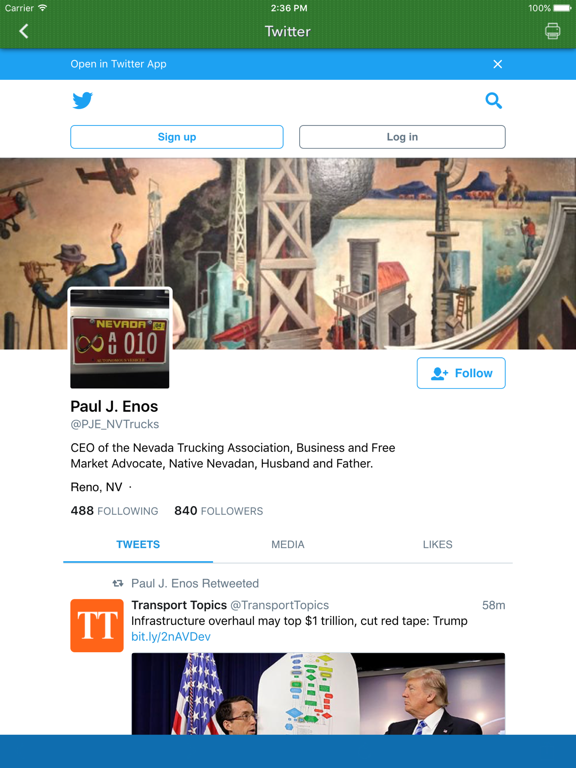Switch to the Media tab

click(x=288, y=545)
